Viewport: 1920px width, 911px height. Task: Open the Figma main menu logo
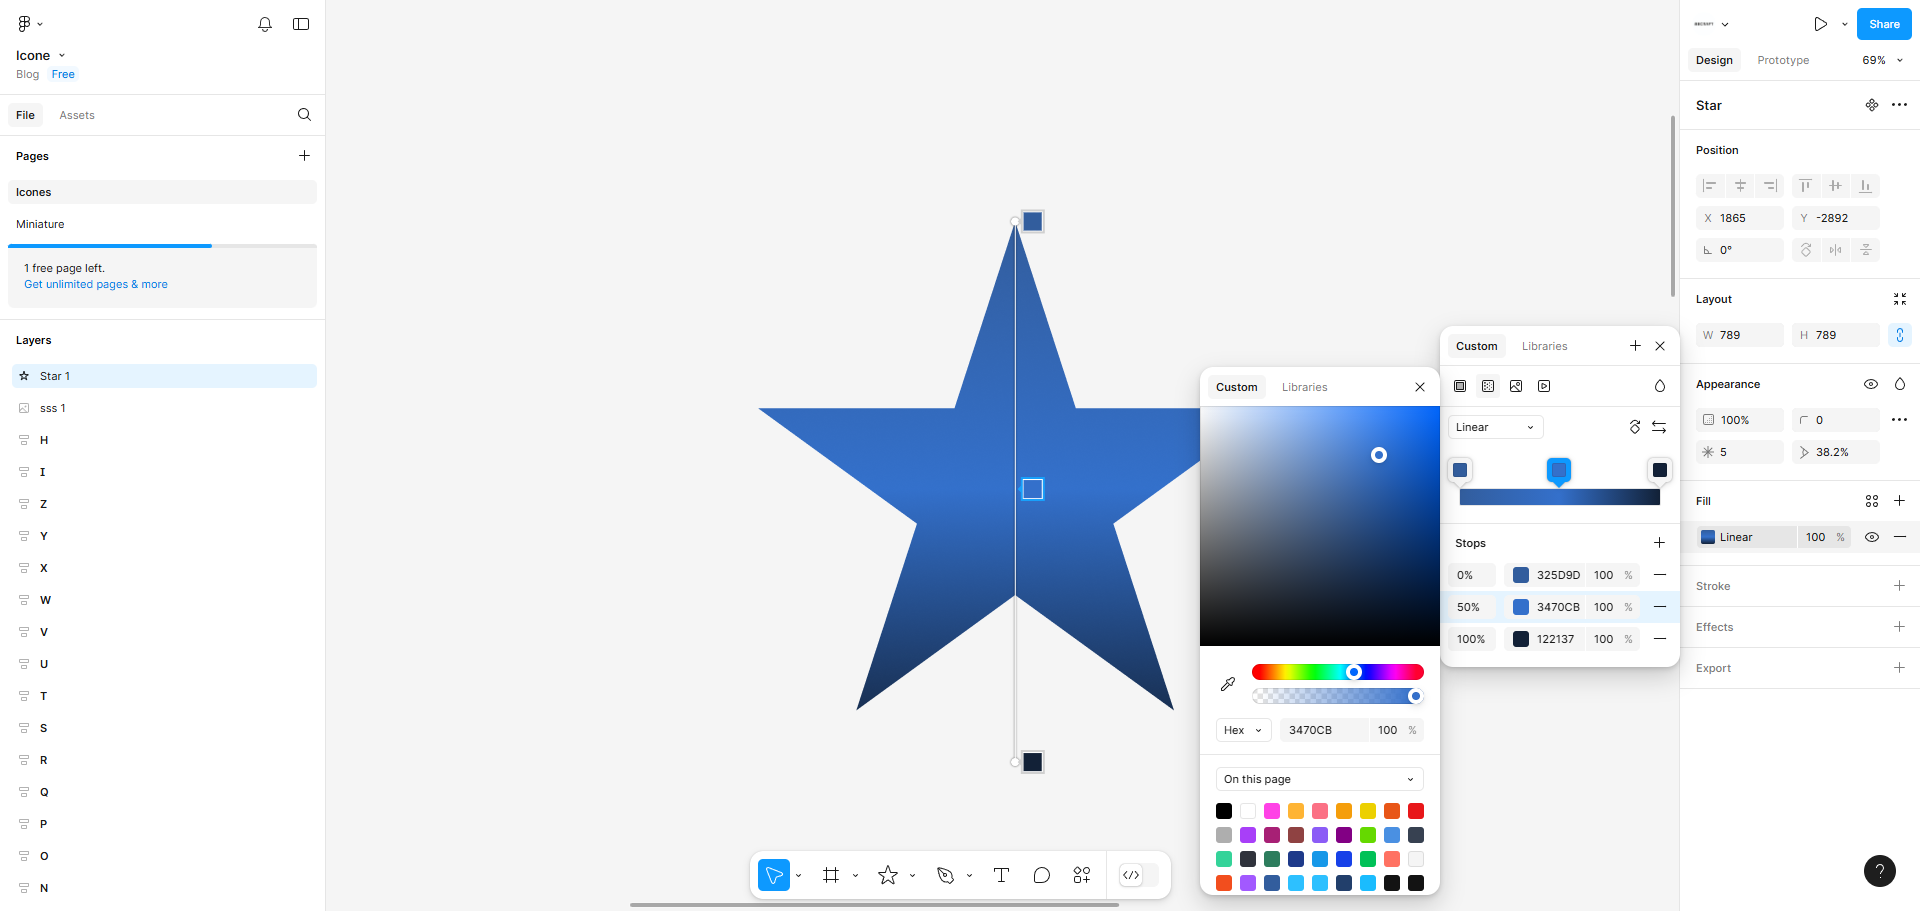pyautogui.click(x=24, y=24)
